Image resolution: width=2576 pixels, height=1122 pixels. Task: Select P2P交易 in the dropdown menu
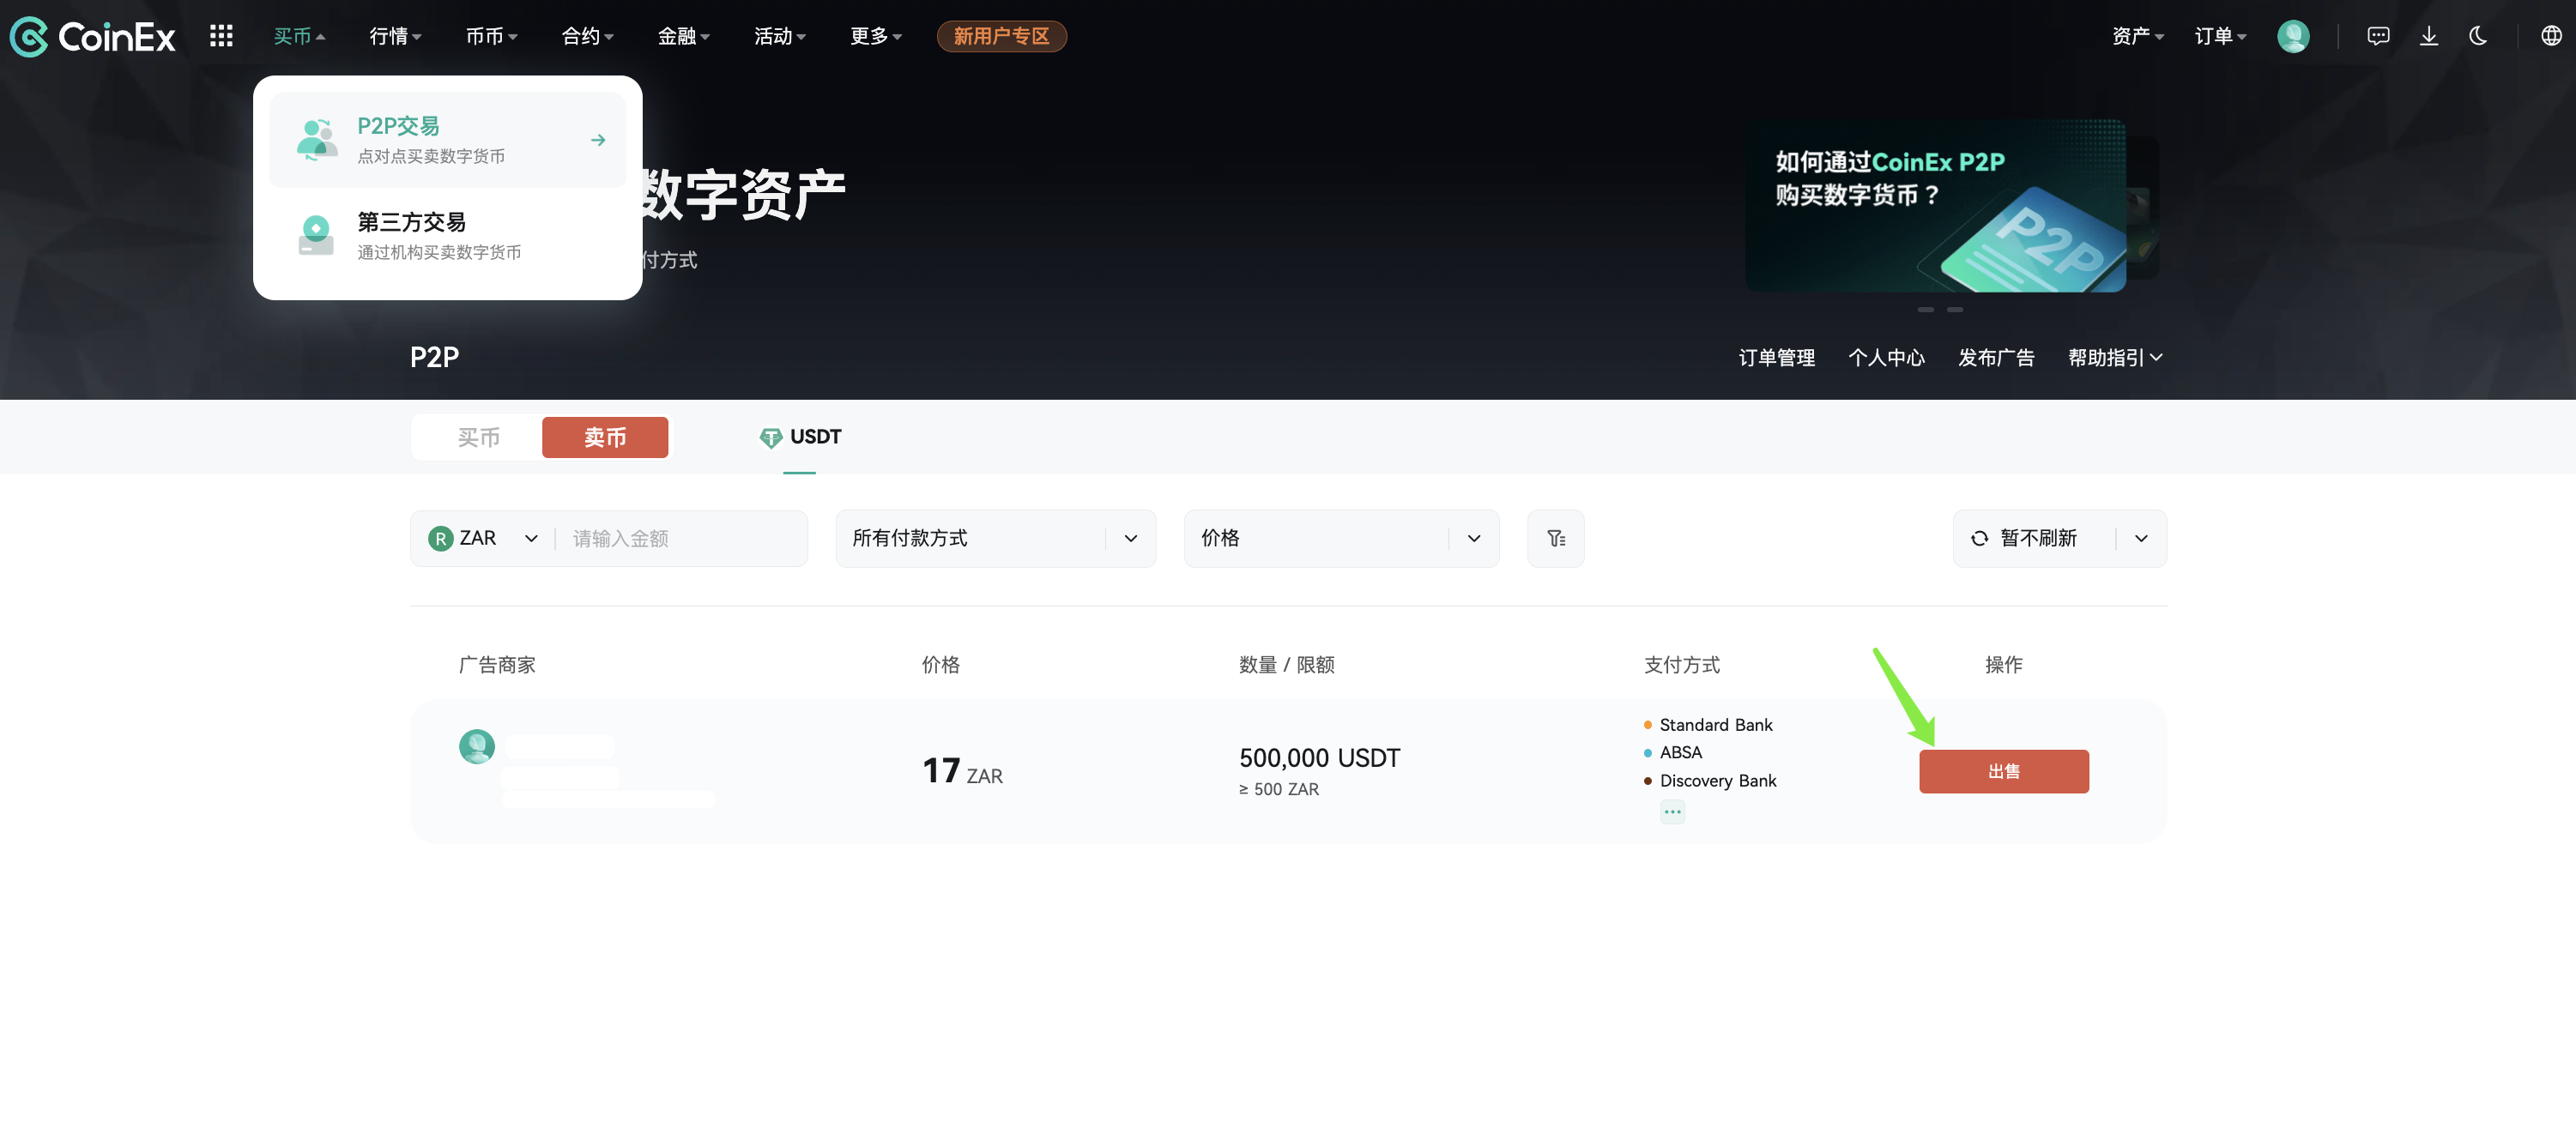[447, 139]
